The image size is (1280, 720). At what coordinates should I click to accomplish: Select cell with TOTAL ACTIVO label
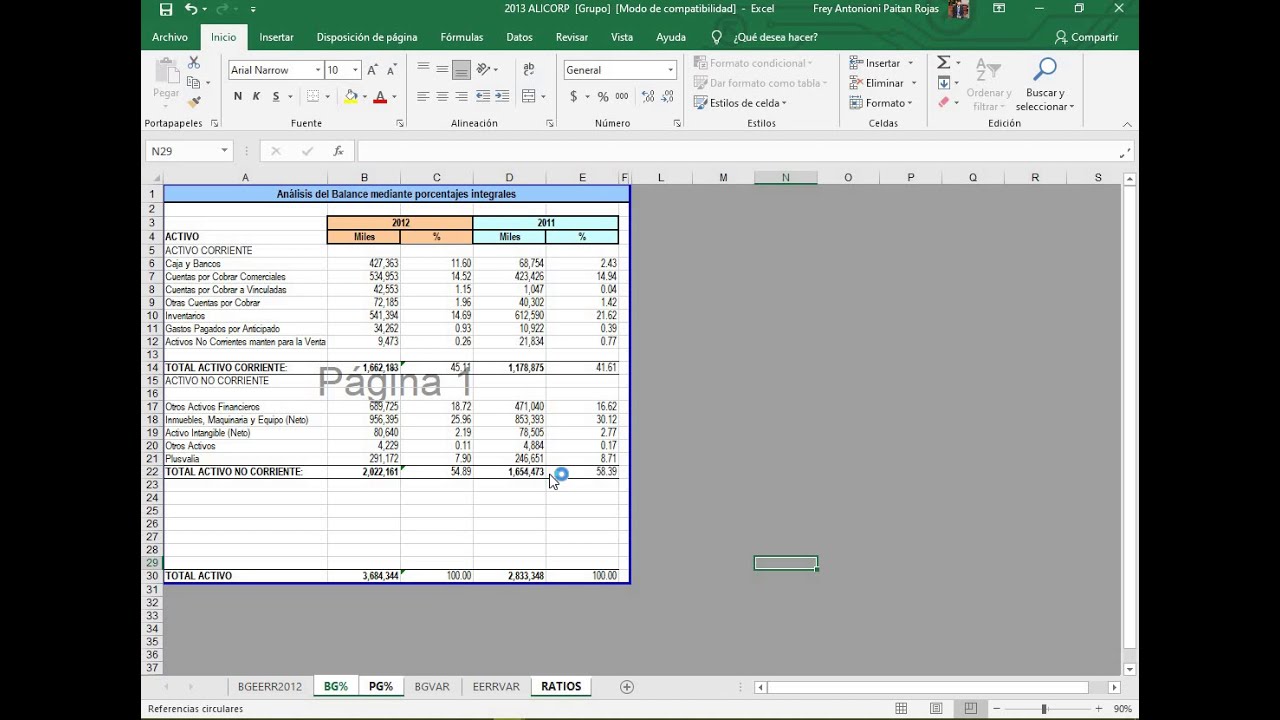click(245, 576)
